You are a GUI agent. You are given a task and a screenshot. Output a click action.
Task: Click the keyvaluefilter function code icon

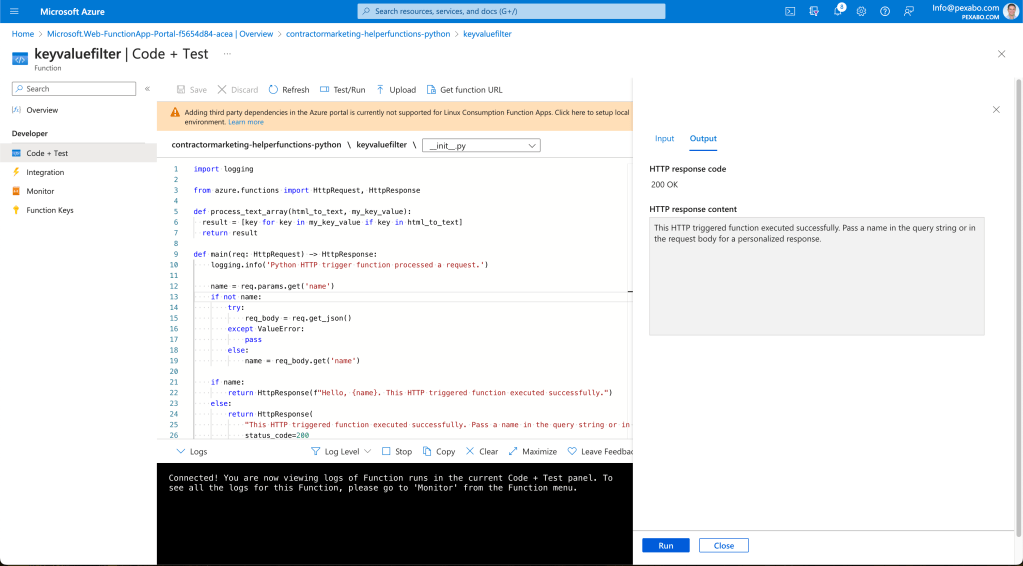(x=20, y=59)
